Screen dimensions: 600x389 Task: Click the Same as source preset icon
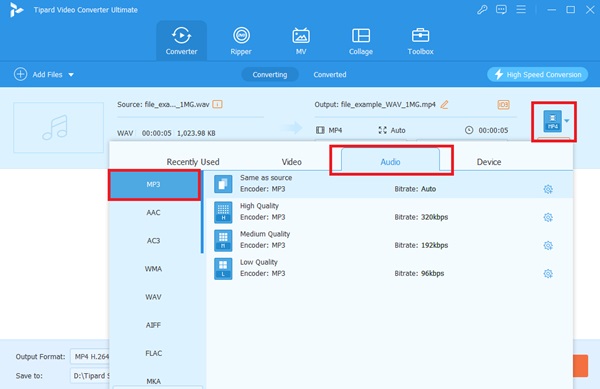[x=223, y=184]
